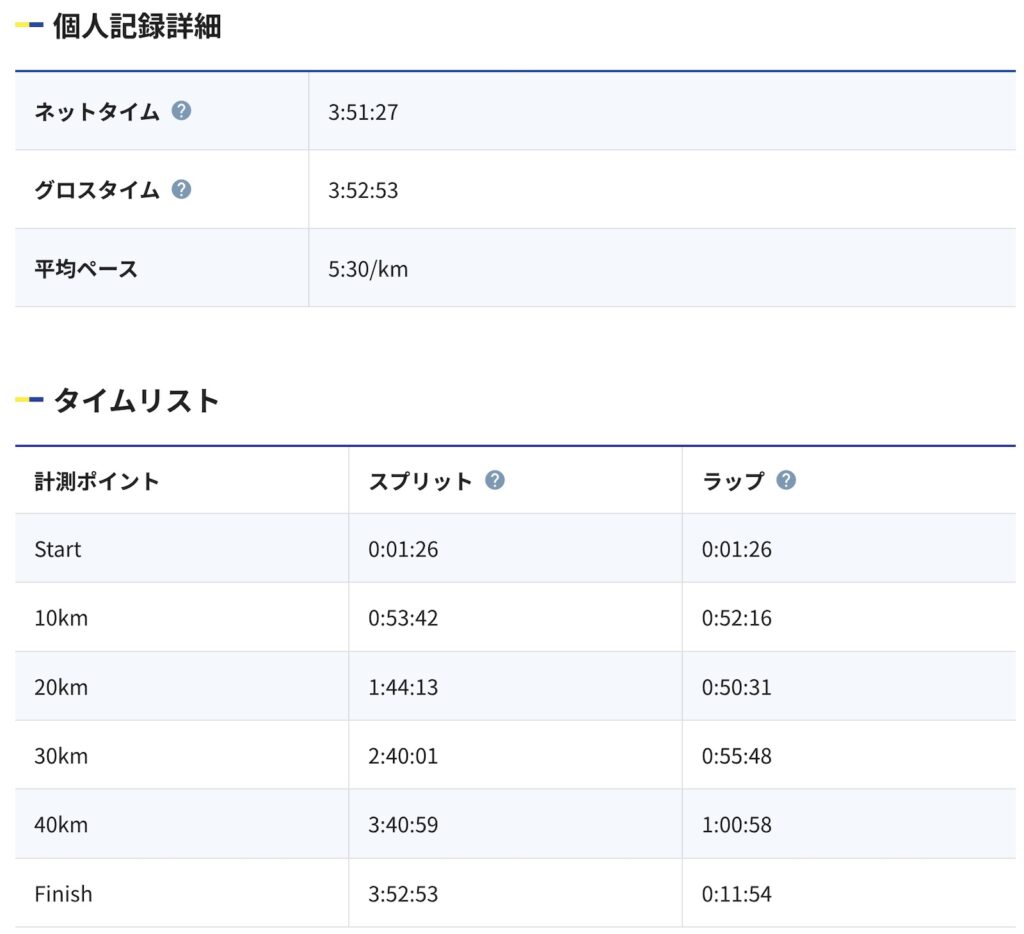
Task: Click the 30km lap time 0:55:48
Action: 737,756
